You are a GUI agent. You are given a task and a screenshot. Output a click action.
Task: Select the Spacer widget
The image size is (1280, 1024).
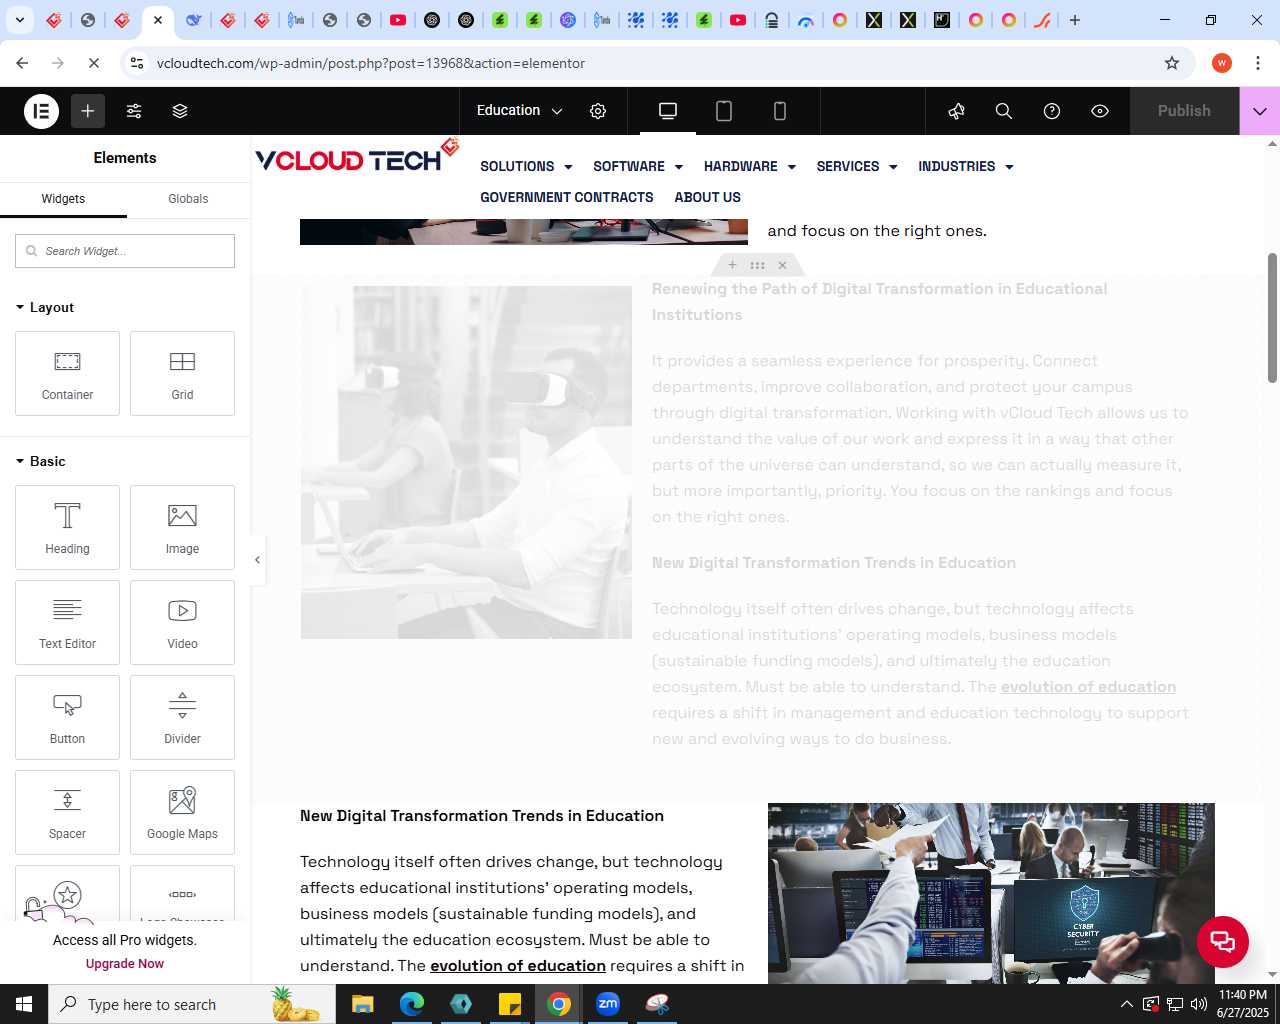tap(67, 812)
